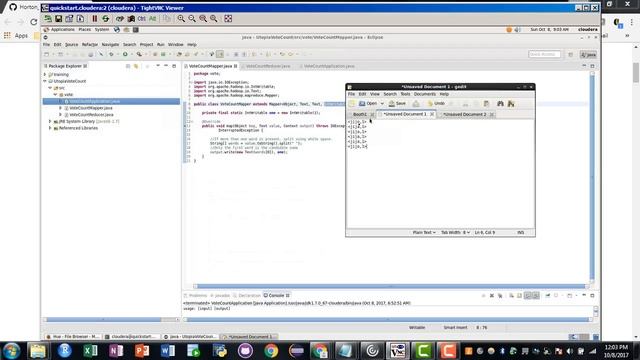640x360 pixels.
Task: Switch to the Booth1 tab in gedit
Action: (x=360, y=115)
